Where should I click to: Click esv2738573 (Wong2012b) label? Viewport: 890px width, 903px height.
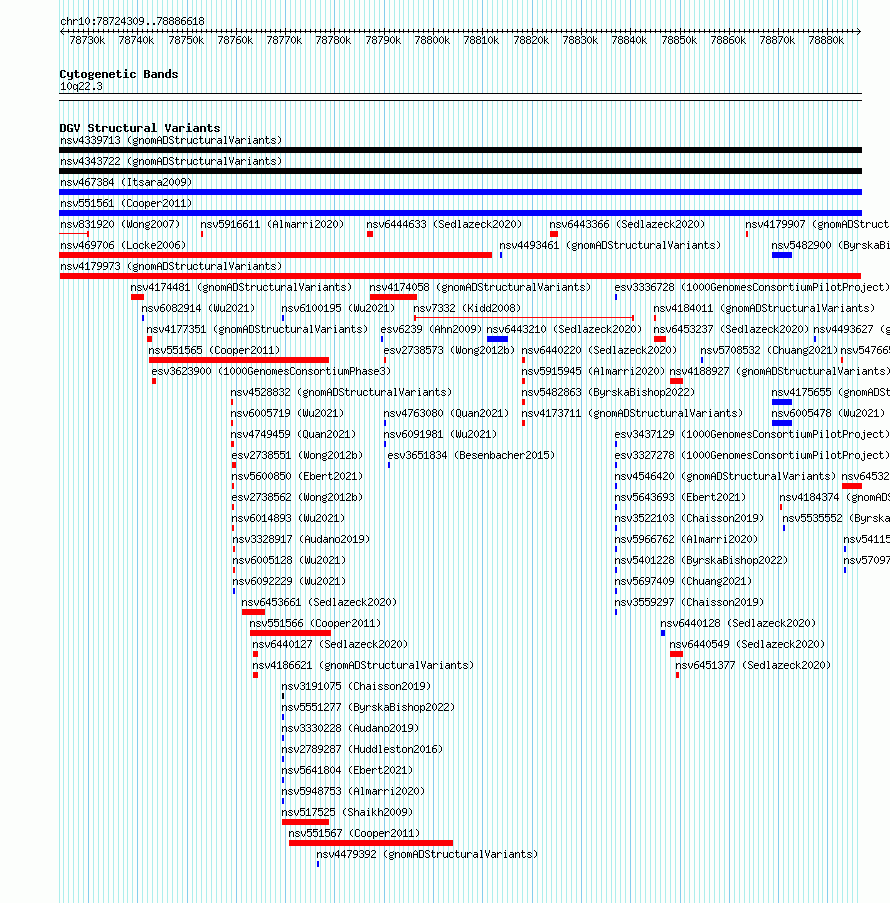click(449, 351)
